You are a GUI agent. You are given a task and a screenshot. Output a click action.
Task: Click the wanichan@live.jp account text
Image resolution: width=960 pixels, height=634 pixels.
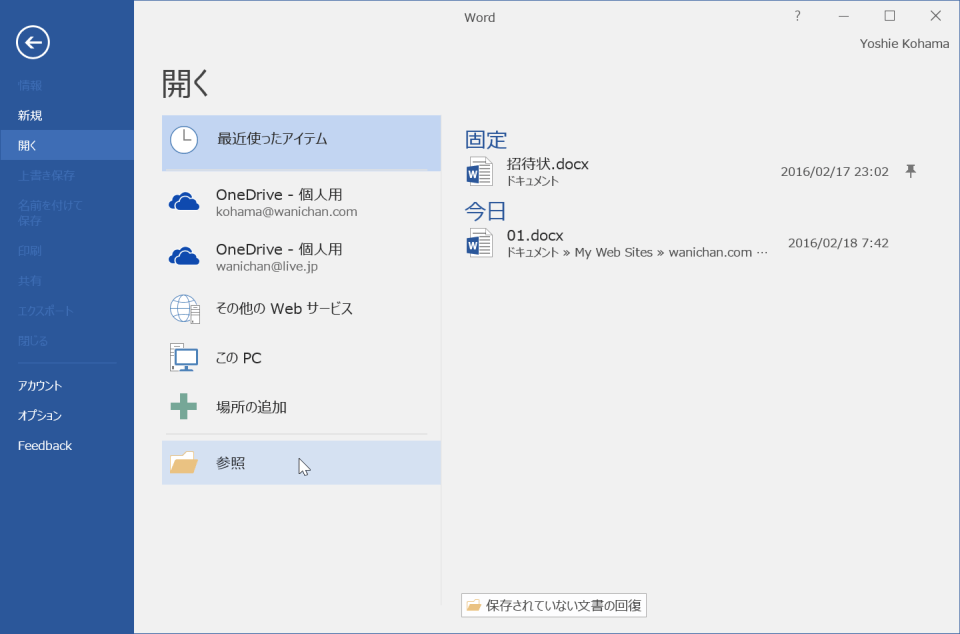[x=267, y=266]
